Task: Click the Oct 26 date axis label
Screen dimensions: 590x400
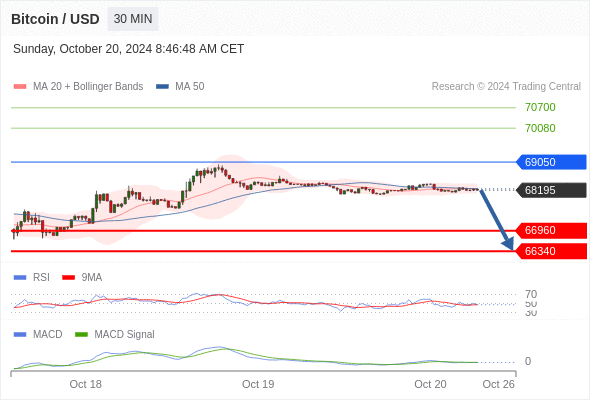Action: pos(498,384)
